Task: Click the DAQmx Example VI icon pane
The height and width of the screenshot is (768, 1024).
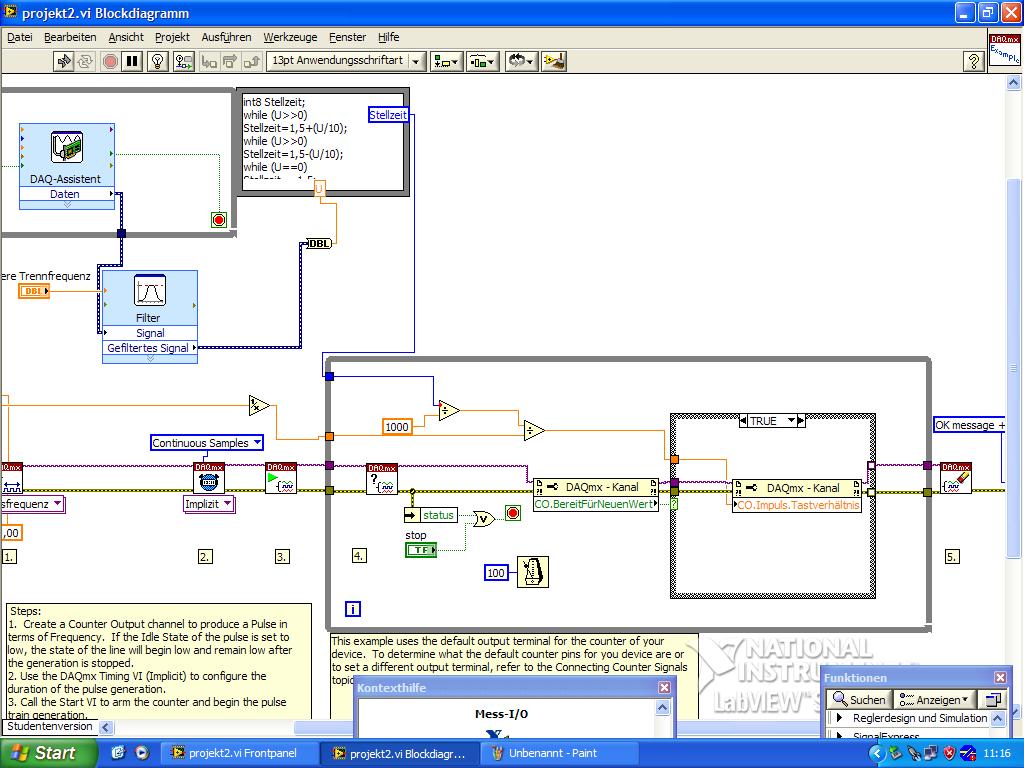Action: coord(1004,50)
